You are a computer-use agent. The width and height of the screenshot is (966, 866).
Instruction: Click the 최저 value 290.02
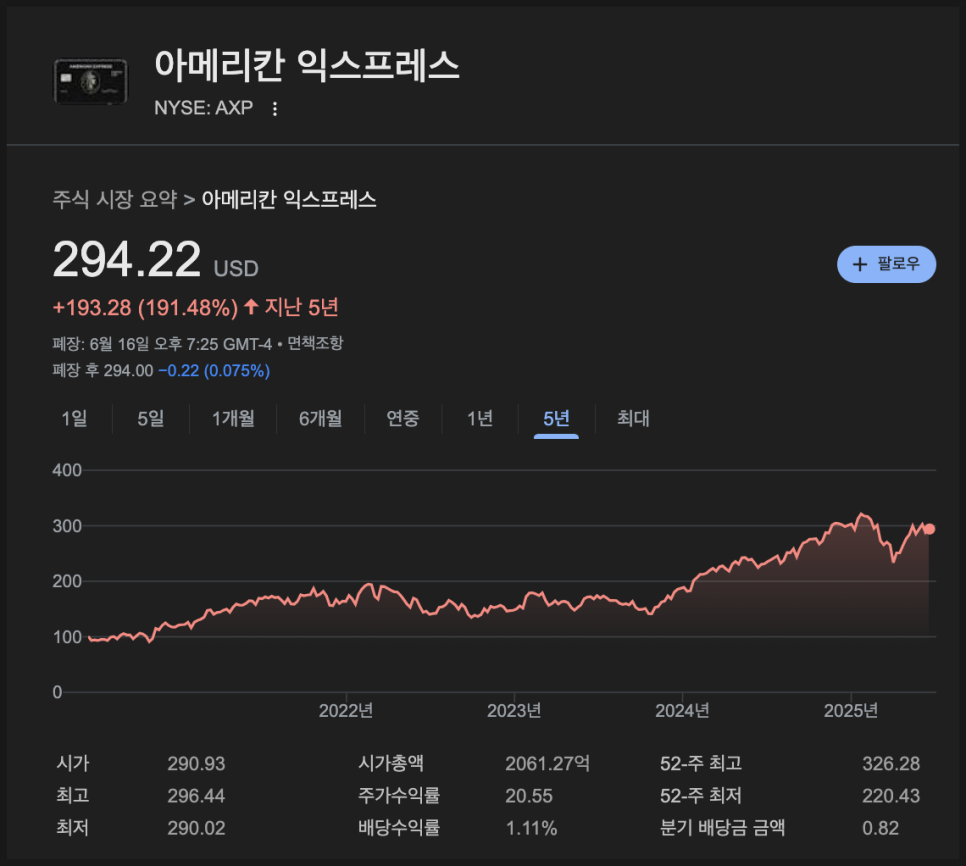196,828
